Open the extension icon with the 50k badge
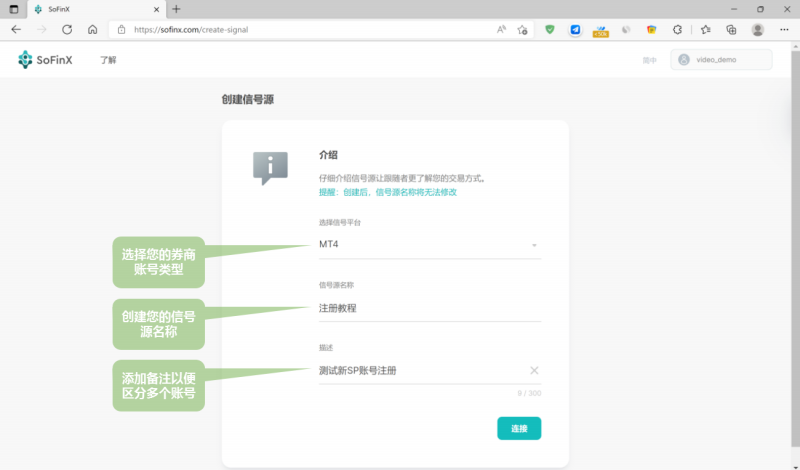The height and width of the screenshot is (470, 800). point(601,31)
